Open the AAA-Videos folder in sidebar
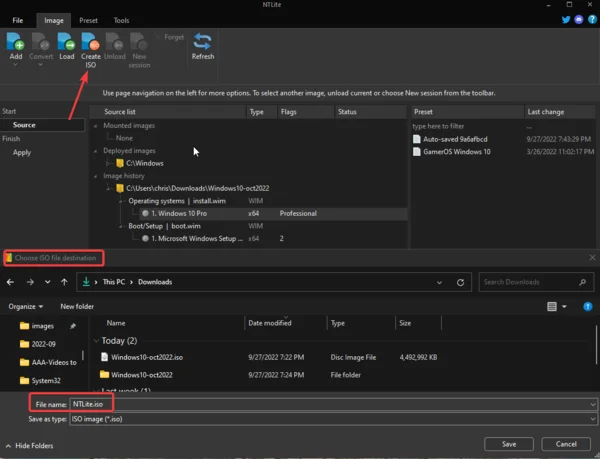600x459 pixels. [x=48, y=363]
